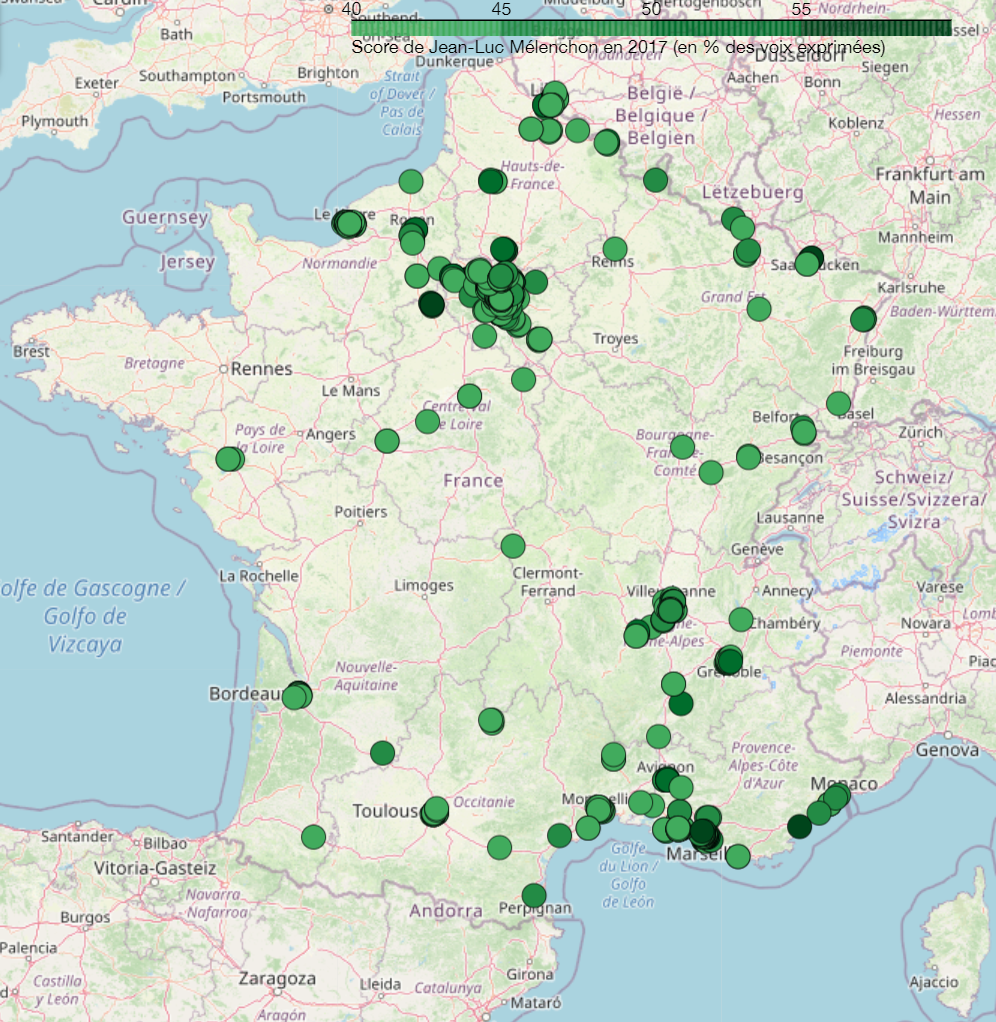Click the marker beside the Bordeaux label
The width and height of the screenshot is (996, 1022).
296,695
